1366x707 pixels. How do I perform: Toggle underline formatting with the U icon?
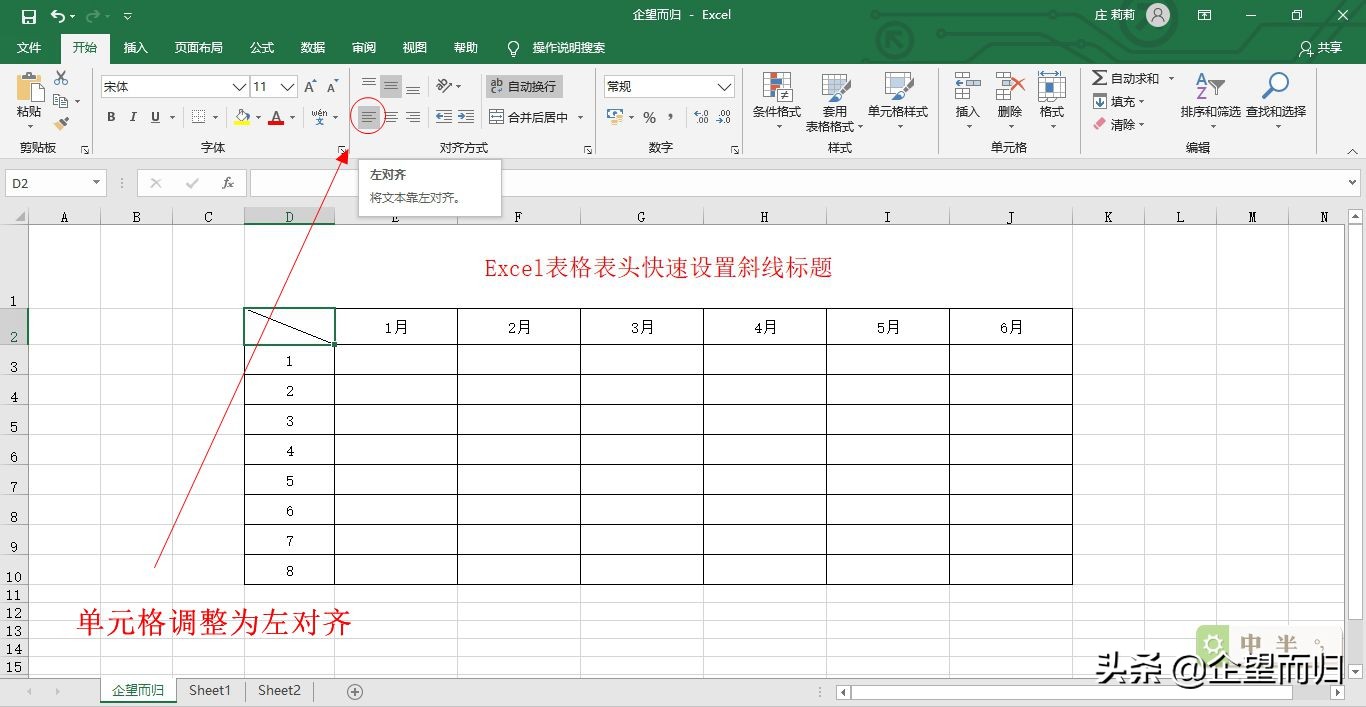(x=155, y=117)
